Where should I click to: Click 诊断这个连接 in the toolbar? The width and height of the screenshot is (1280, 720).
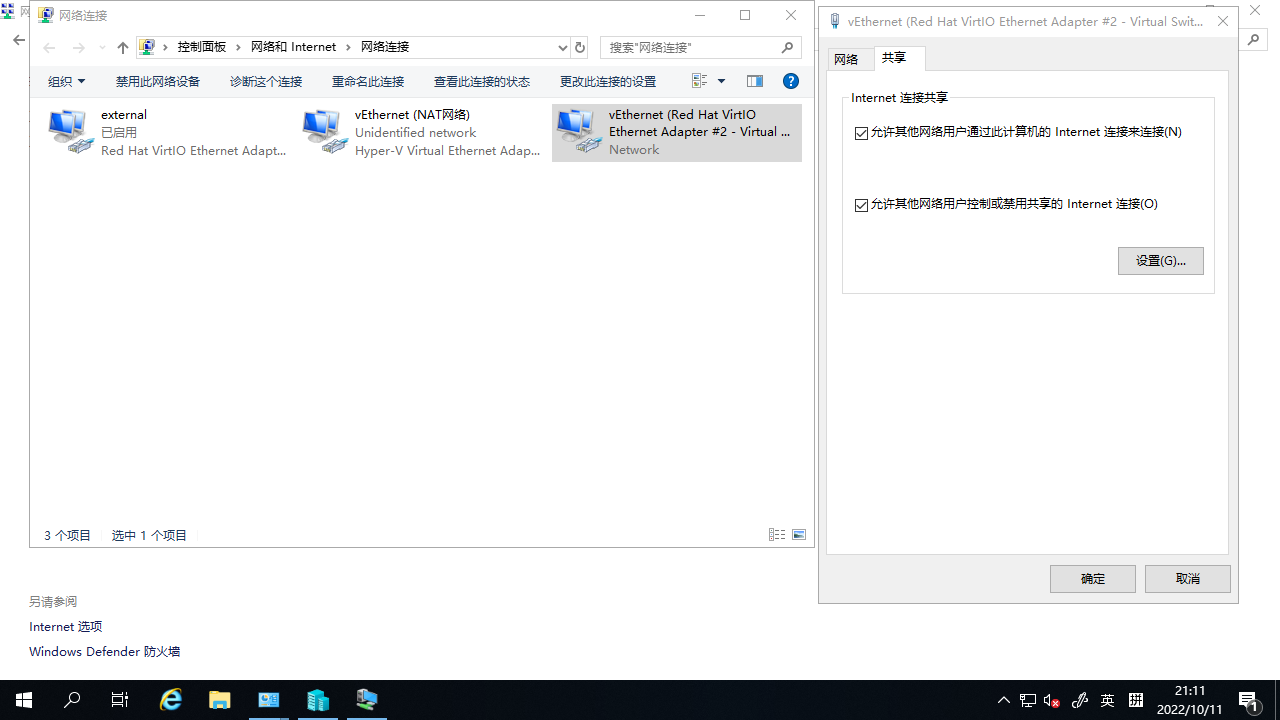(266, 81)
